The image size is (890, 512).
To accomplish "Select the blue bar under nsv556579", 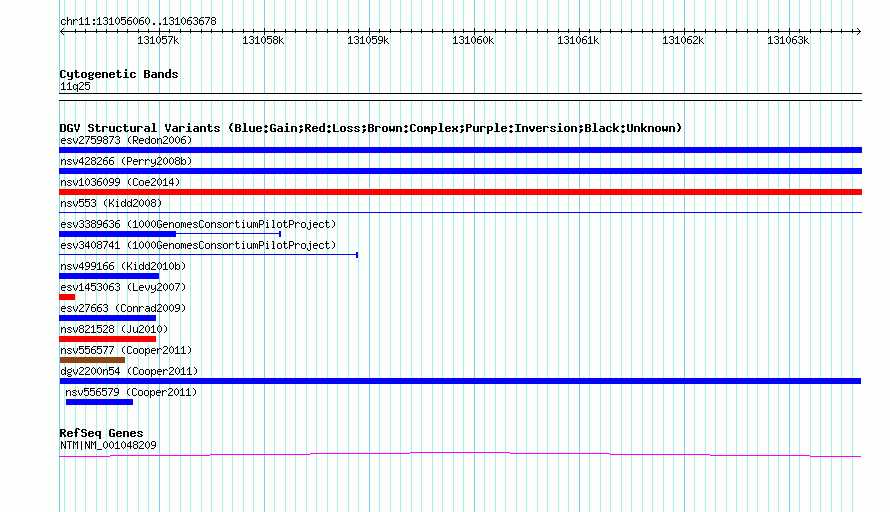I will tap(99, 402).
